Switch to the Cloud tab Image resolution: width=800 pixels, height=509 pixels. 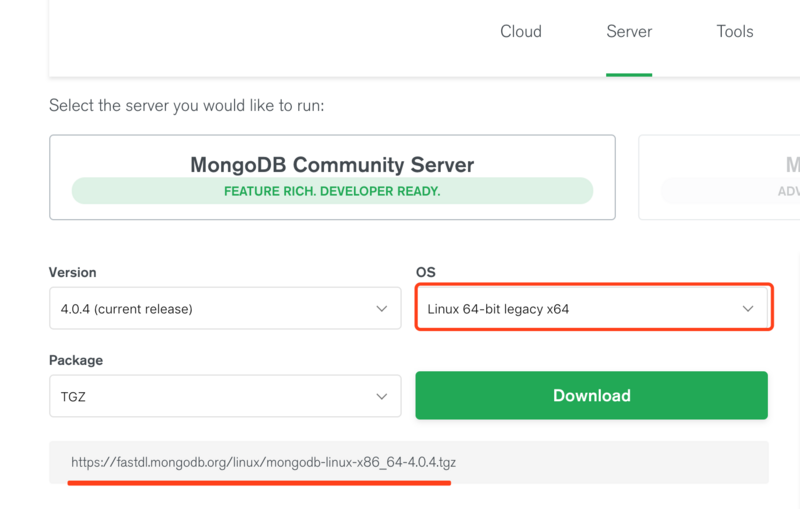point(520,32)
